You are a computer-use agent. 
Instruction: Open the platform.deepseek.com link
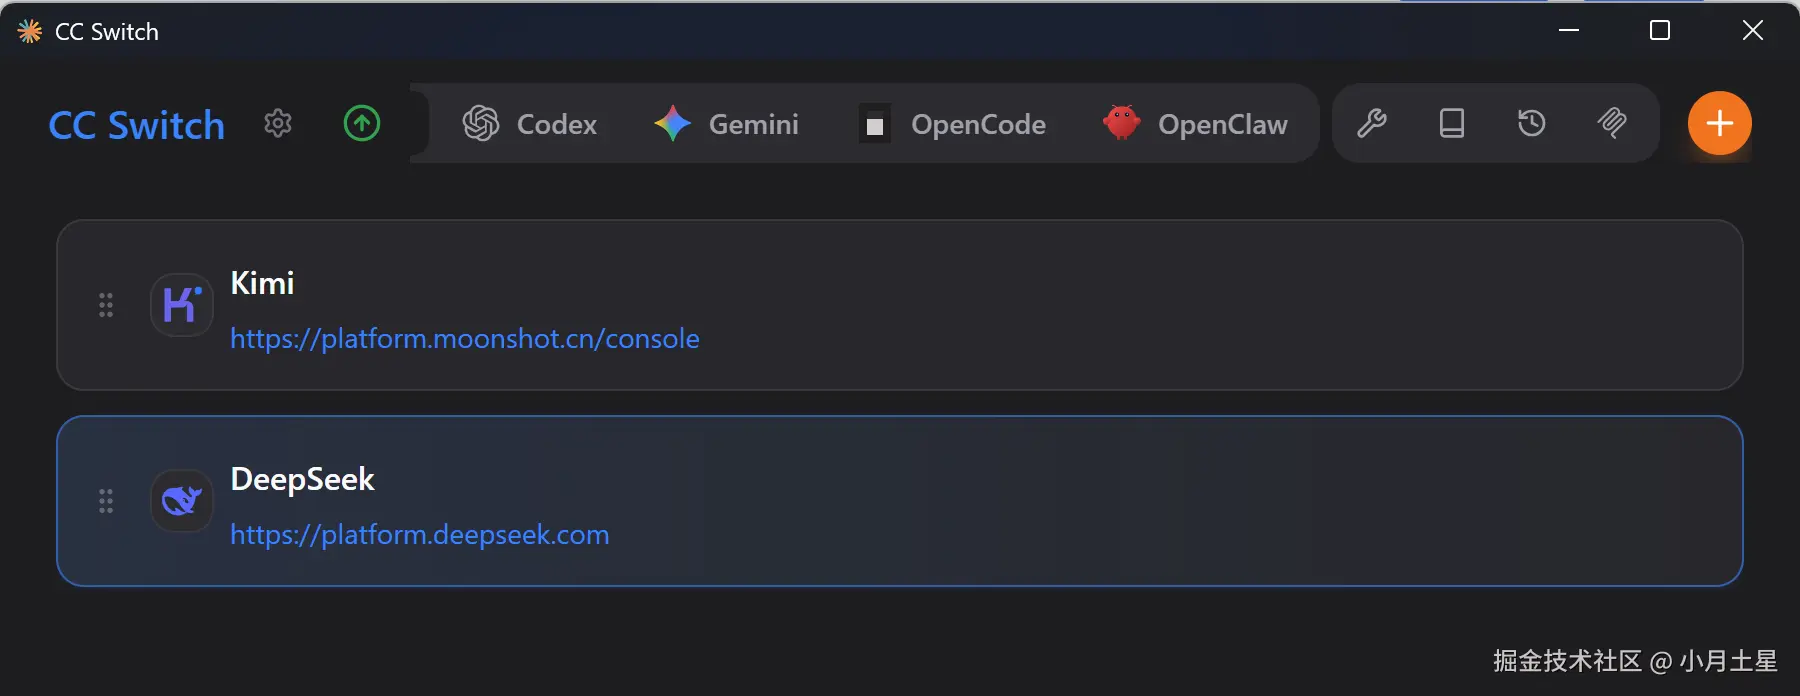pyautogui.click(x=420, y=534)
